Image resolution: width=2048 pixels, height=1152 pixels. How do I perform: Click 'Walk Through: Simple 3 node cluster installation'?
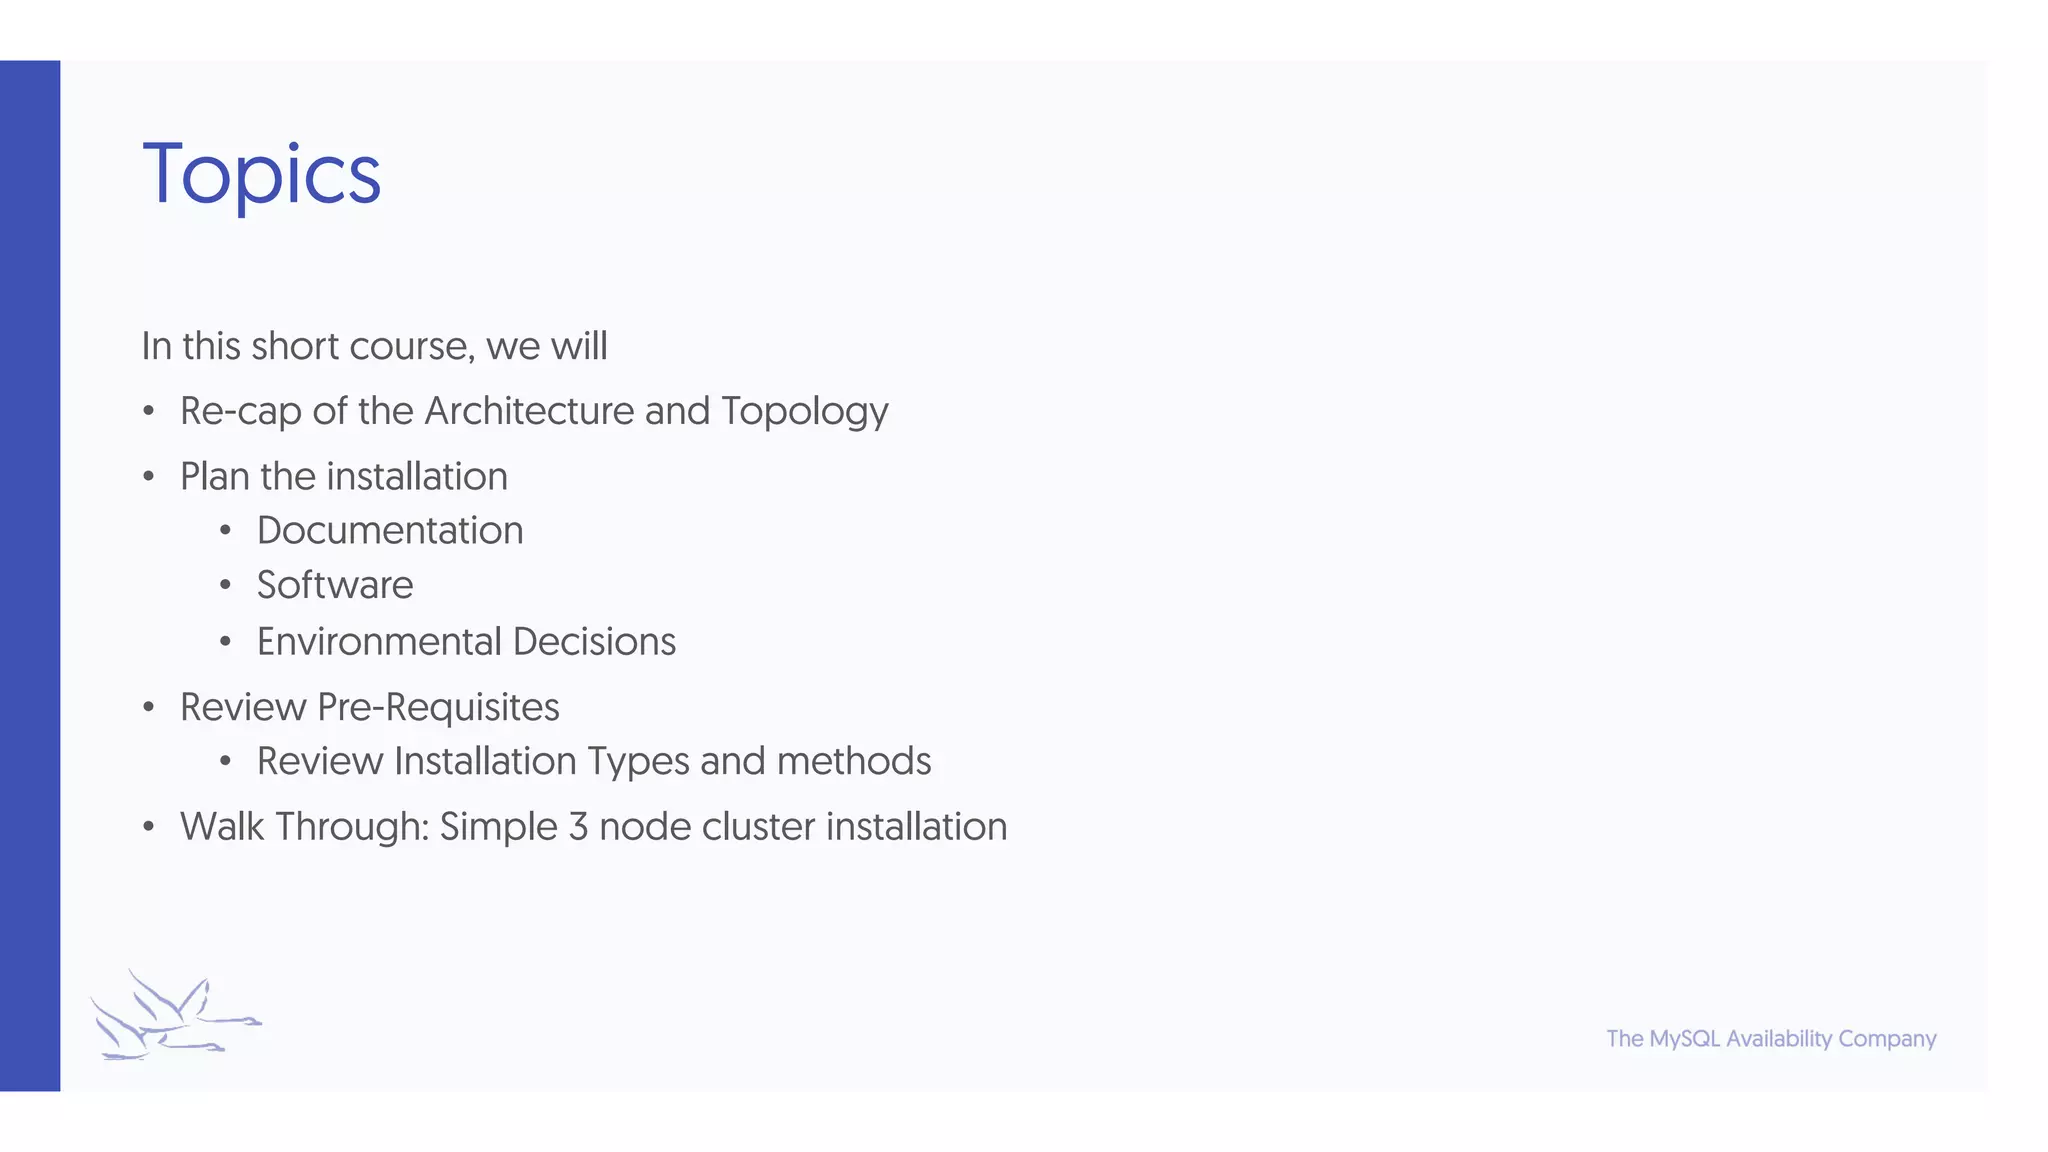pos(594,827)
